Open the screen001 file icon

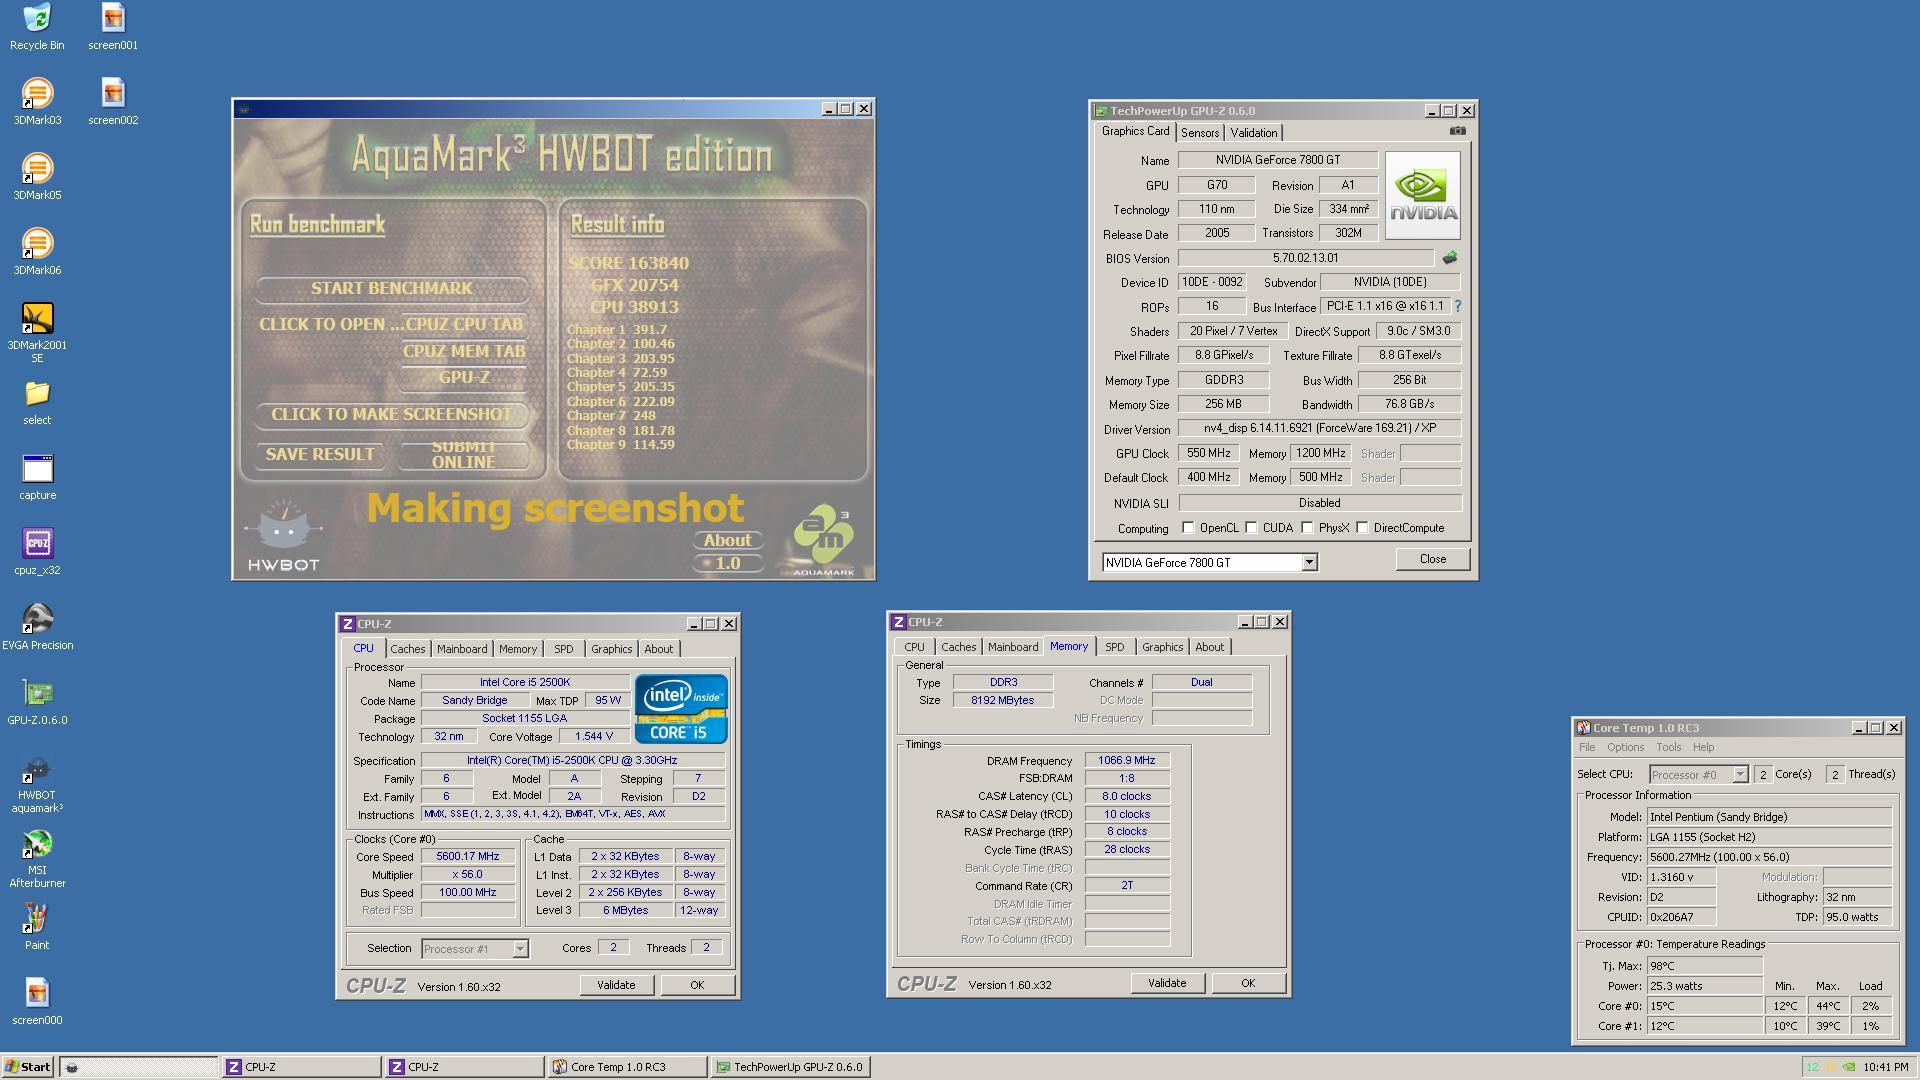pos(113,27)
